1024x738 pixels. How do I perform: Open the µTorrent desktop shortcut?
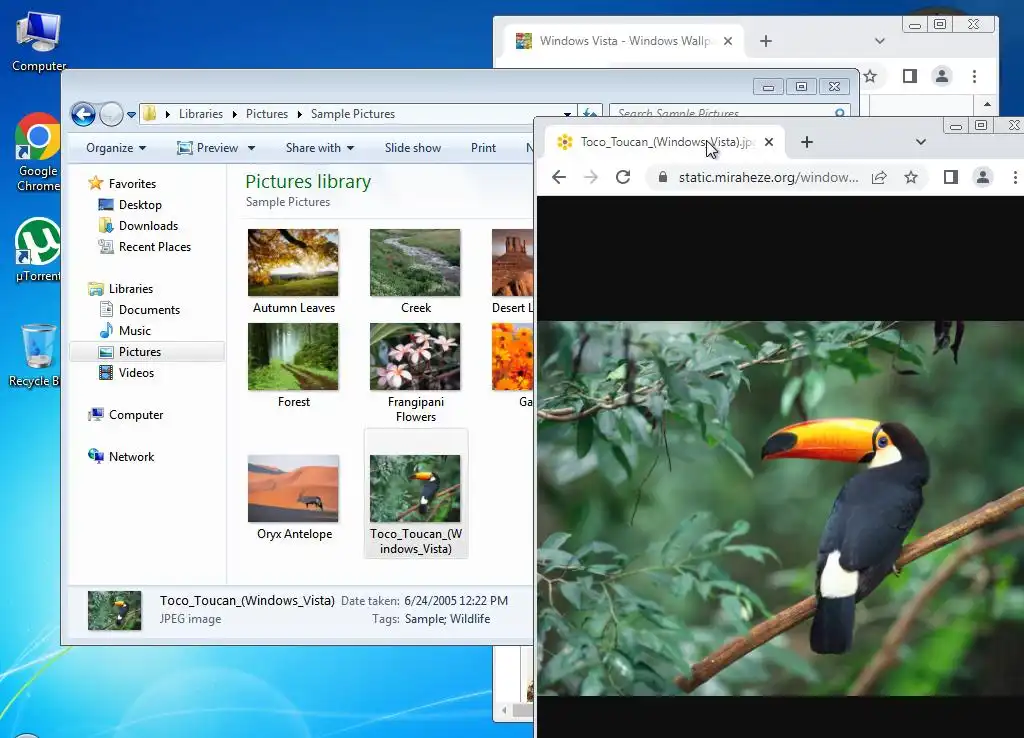(38, 250)
